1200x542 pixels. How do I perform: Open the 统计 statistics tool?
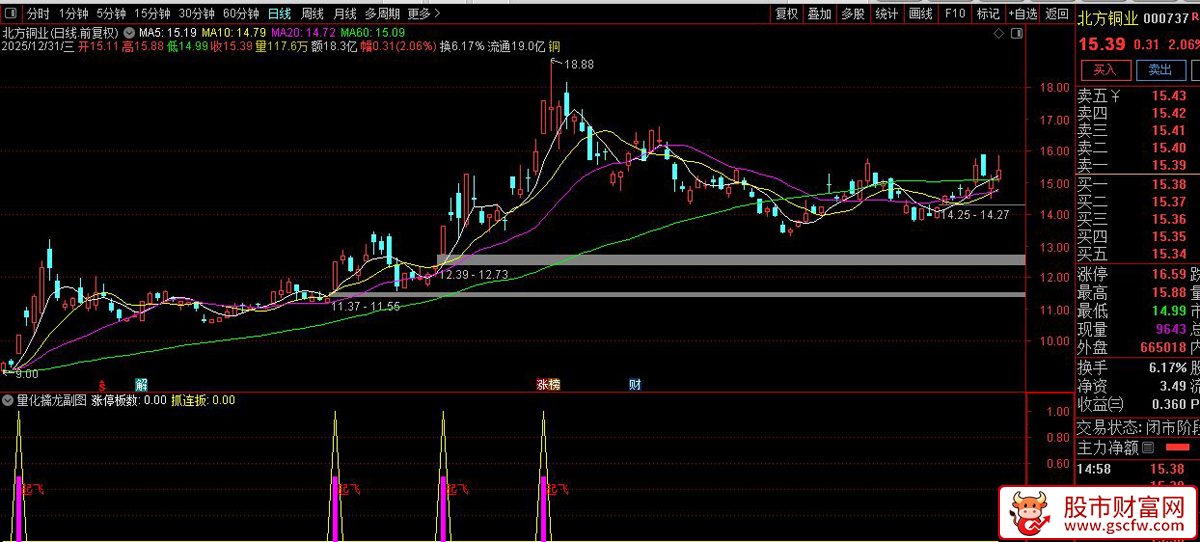[886, 14]
